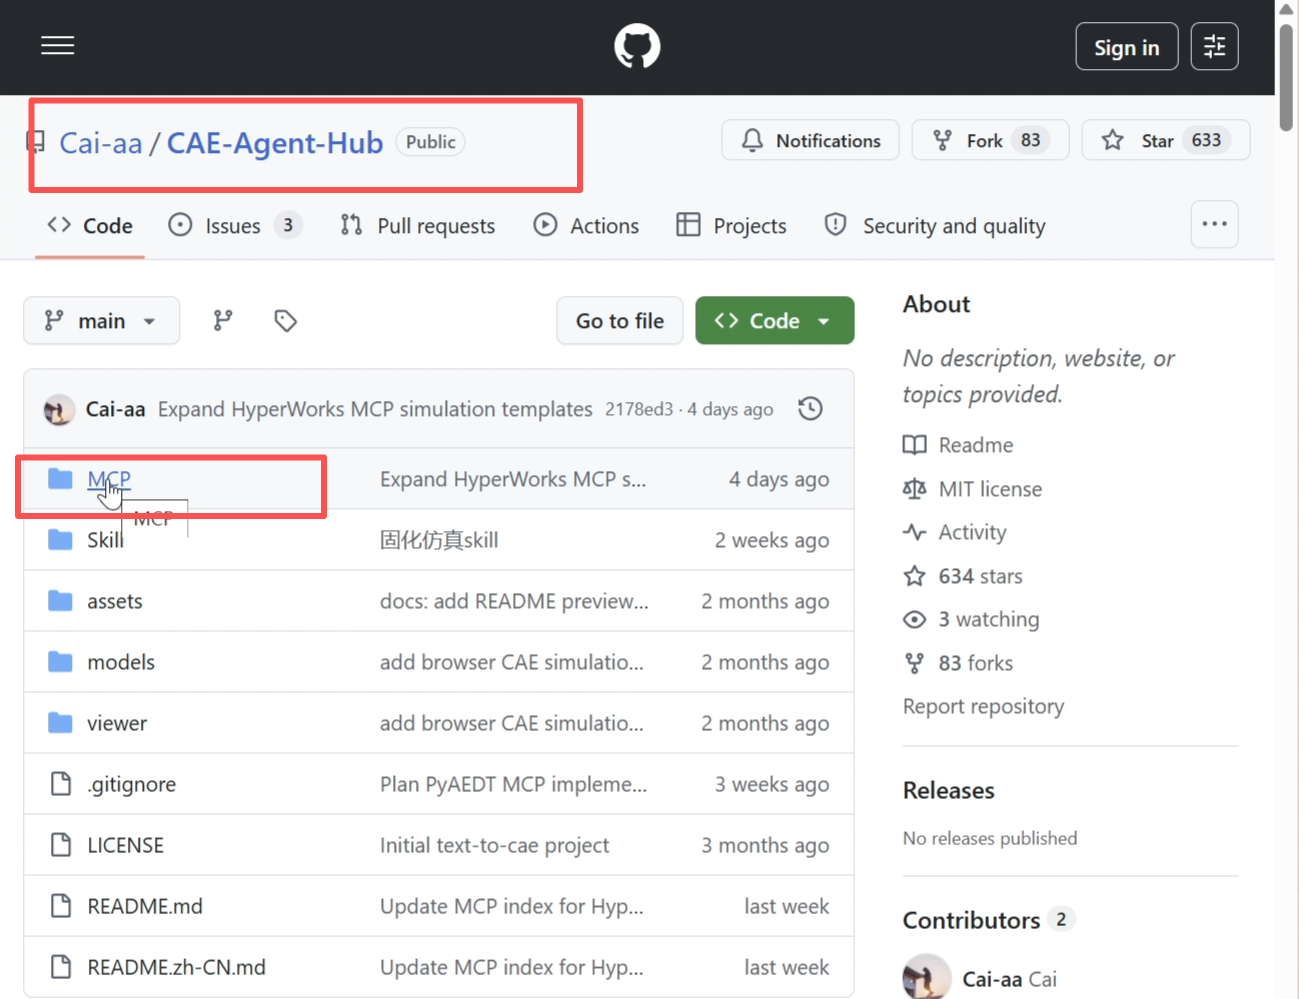This screenshot has width=1299, height=999.
Task: Click the Go to file button
Action: click(620, 321)
